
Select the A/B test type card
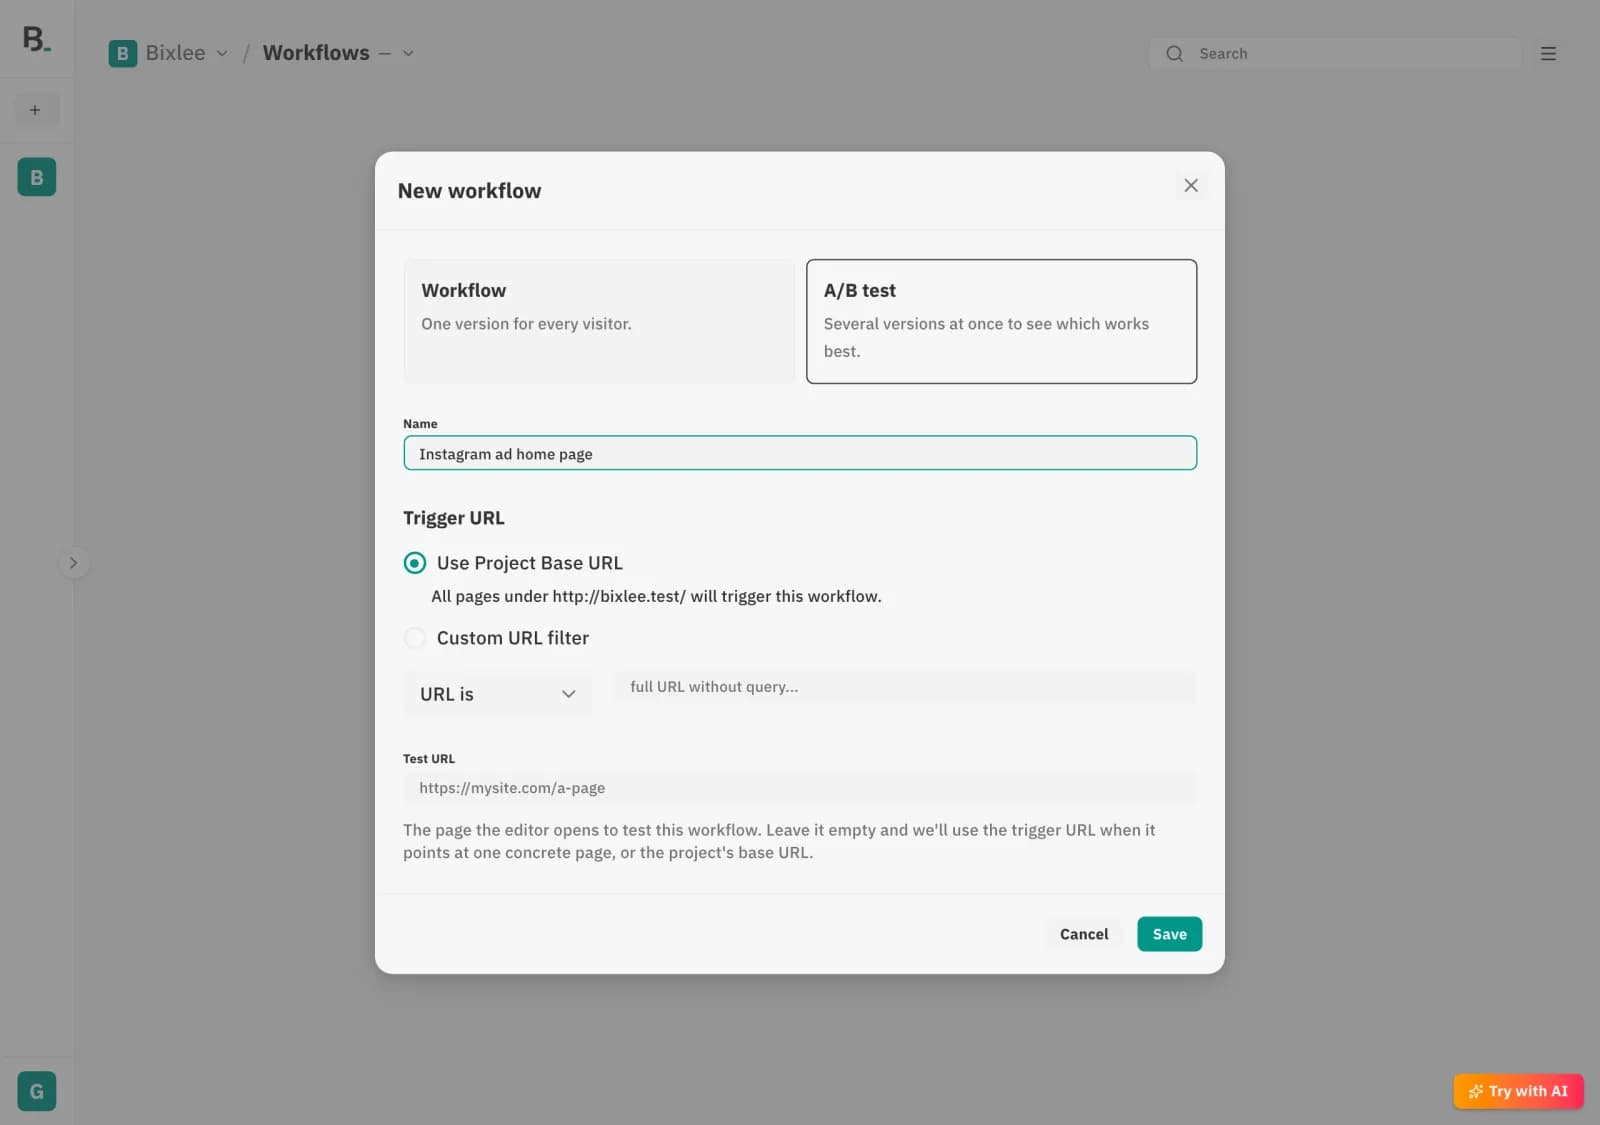point(1001,321)
